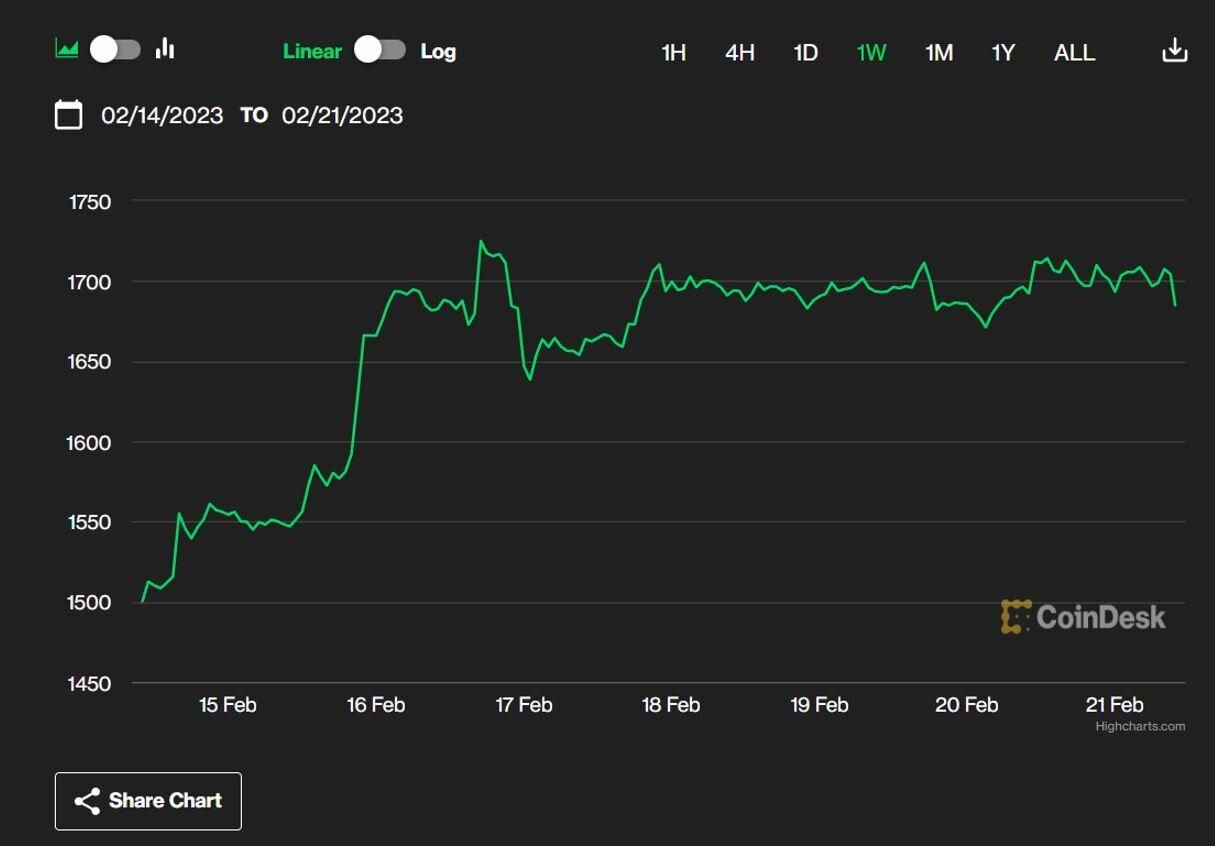Viewport: 1215px width, 846px height.
Task: Toggle the line/candlestick chart switch
Action: click(x=115, y=49)
